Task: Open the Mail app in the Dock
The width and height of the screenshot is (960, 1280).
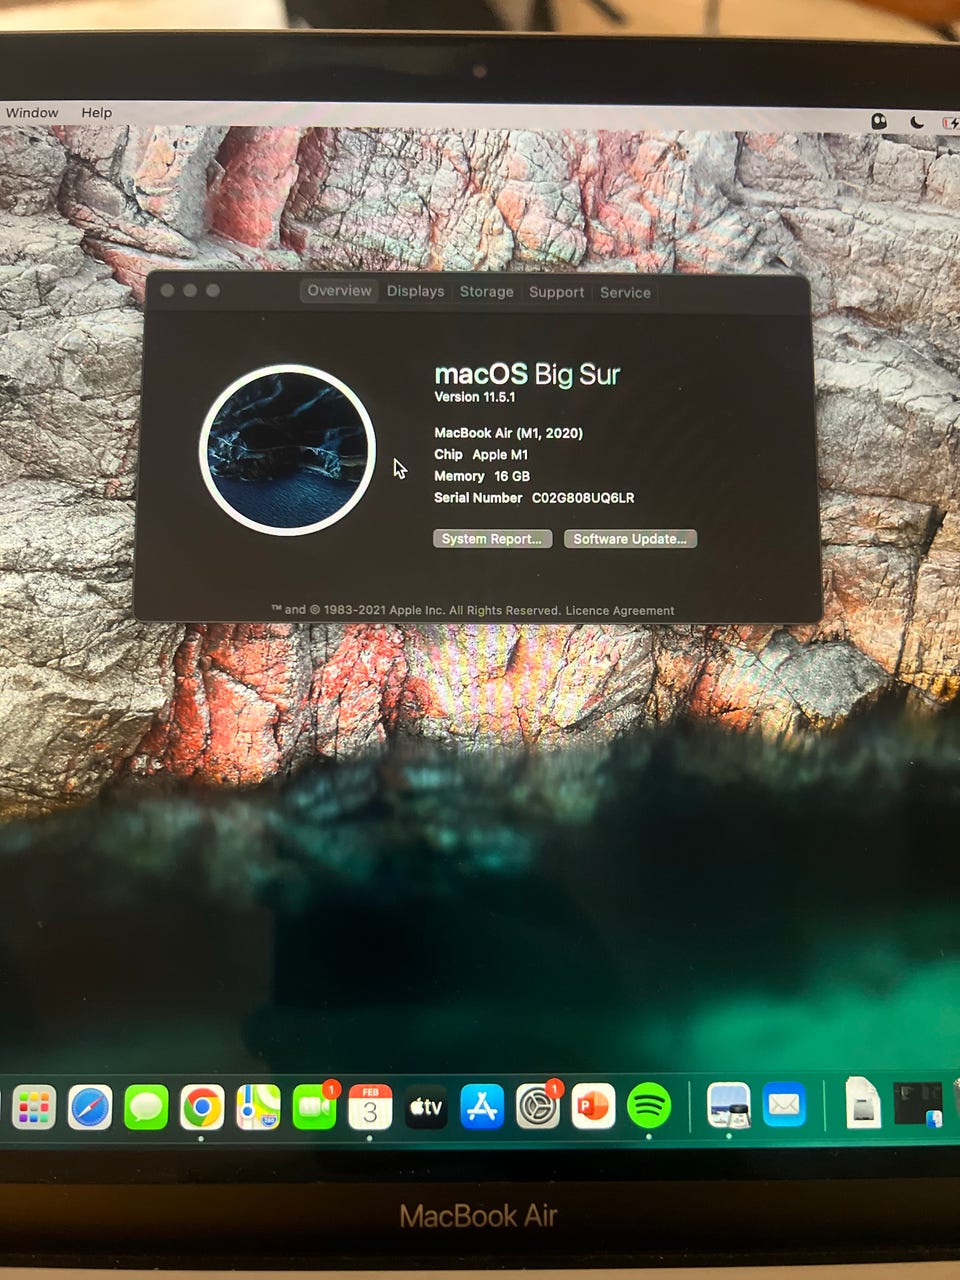Action: coord(784,1106)
